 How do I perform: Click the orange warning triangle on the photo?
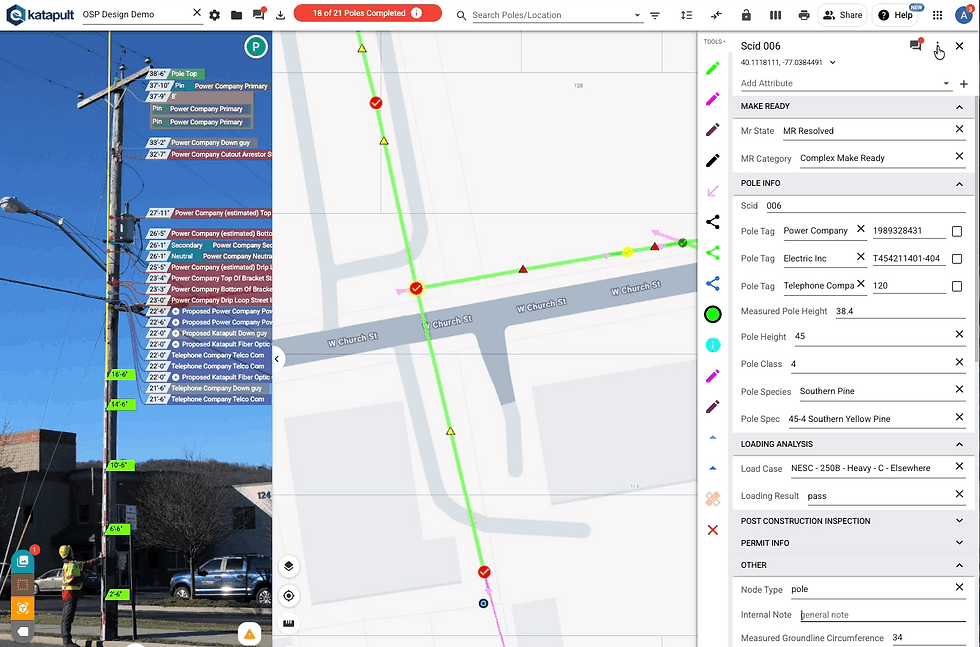click(x=249, y=634)
